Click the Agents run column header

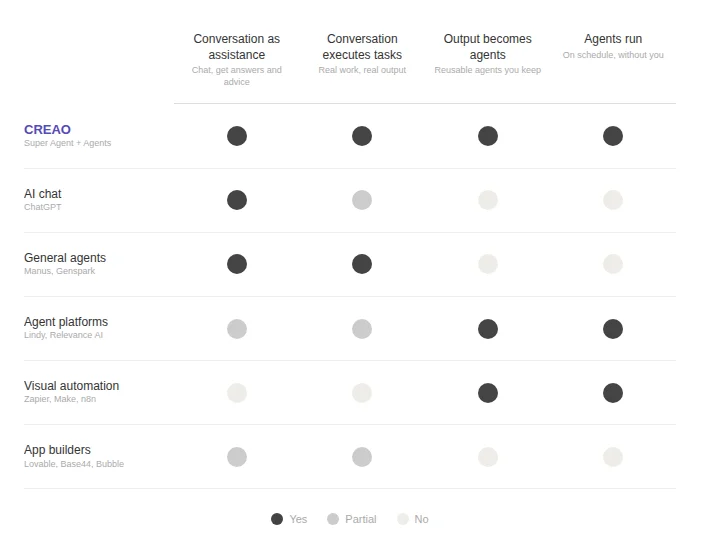pyautogui.click(x=613, y=39)
